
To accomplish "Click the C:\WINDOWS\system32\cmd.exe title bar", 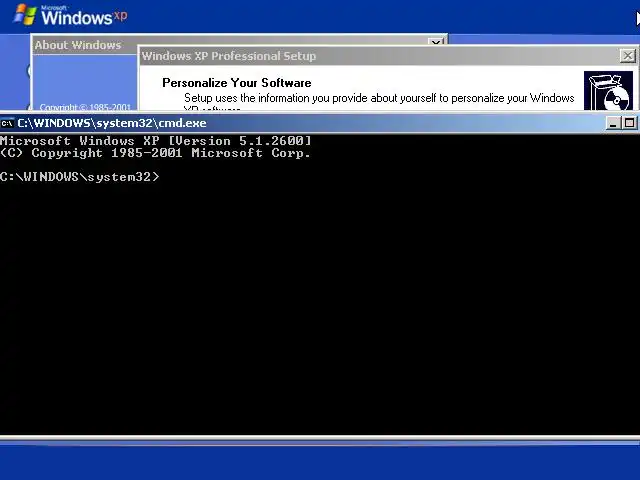I will (320, 123).
